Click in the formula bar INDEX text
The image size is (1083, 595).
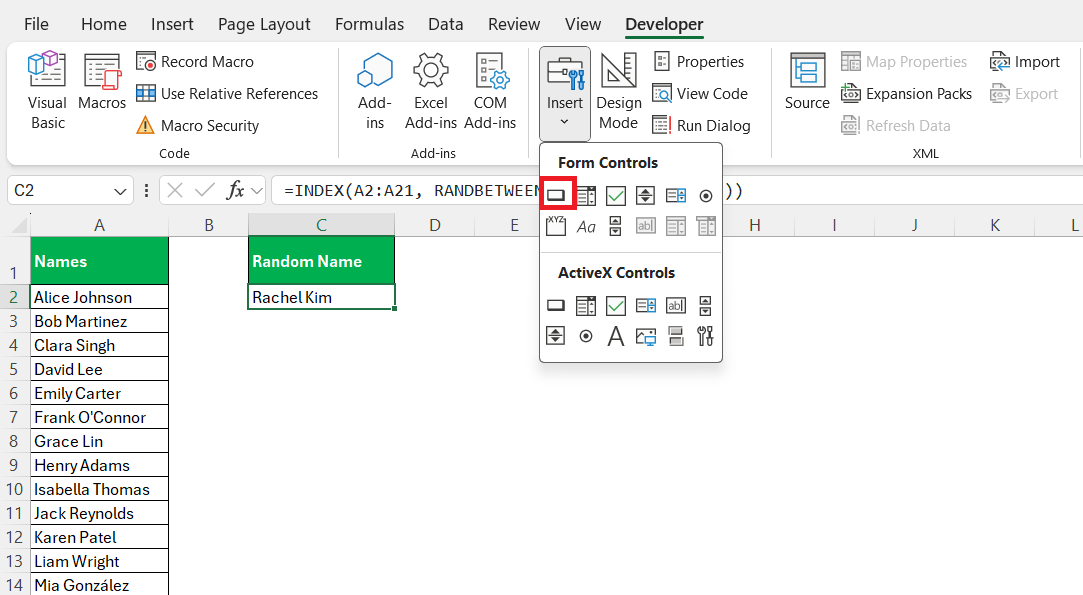(x=318, y=191)
